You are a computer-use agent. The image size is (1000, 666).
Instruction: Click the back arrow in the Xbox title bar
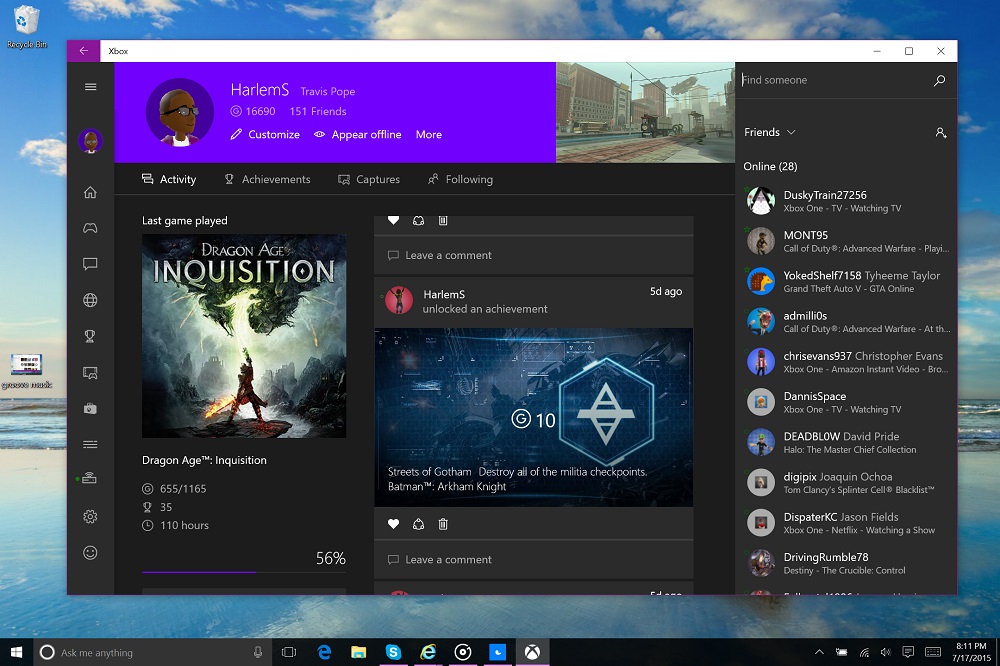(x=84, y=51)
